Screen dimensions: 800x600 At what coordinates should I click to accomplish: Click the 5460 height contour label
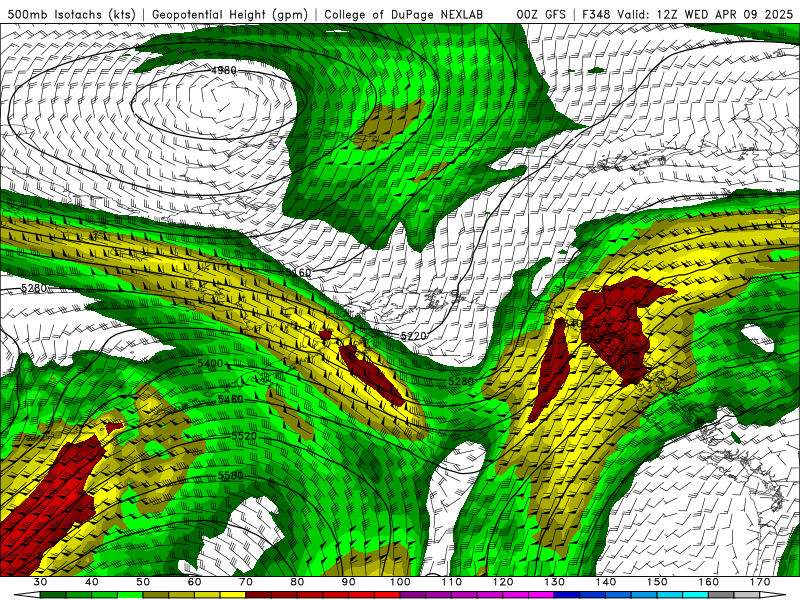[x=230, y=399]
